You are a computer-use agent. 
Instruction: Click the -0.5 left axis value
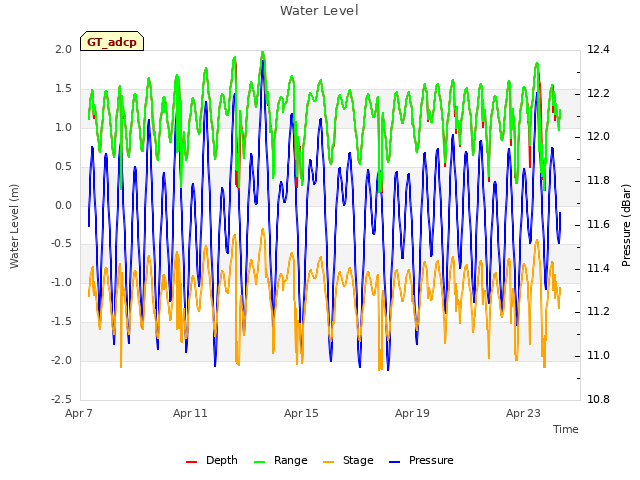62,244
